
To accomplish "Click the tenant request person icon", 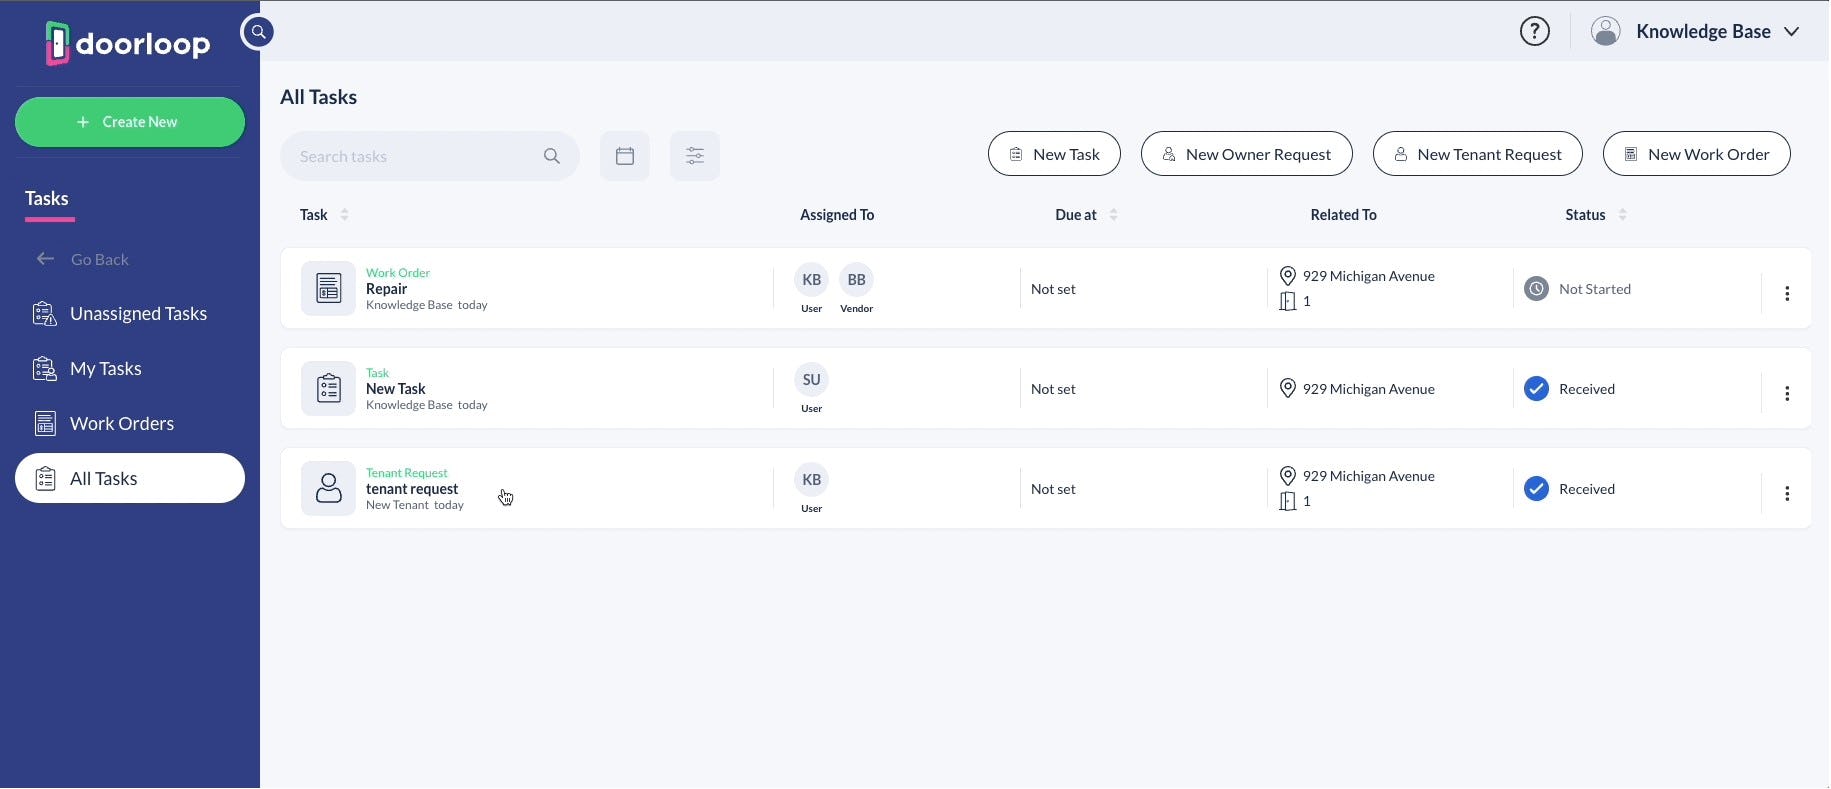I will [328, 489].
